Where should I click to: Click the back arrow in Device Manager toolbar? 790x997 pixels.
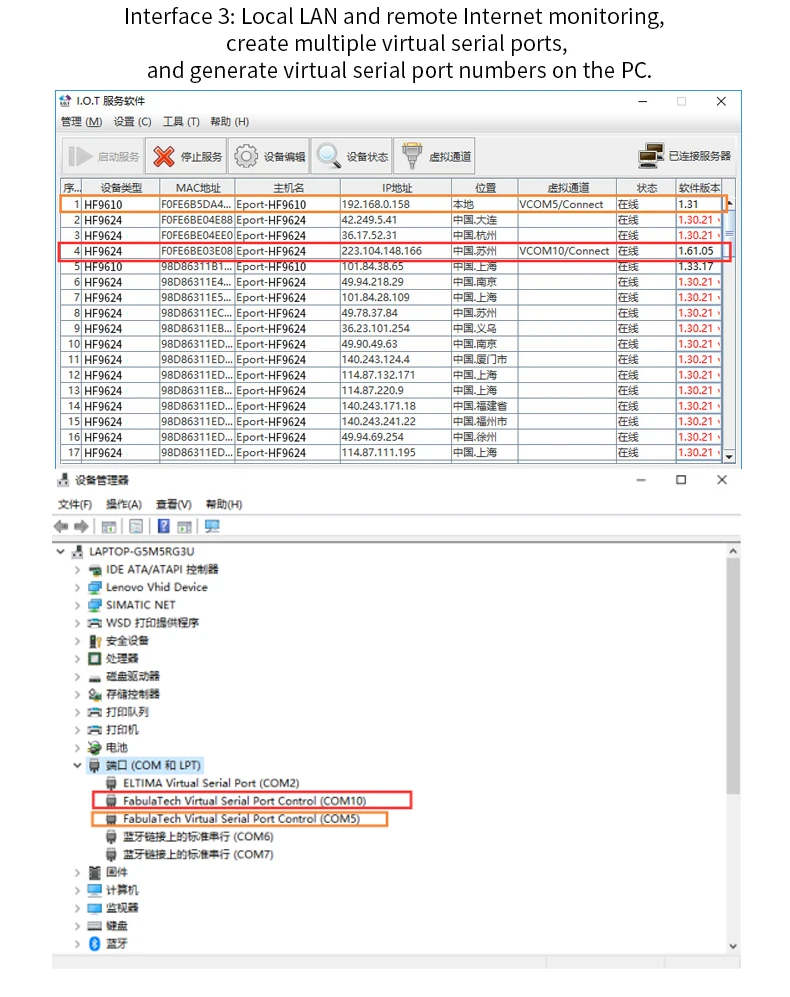pyautogui.click(x=61, y=526)
